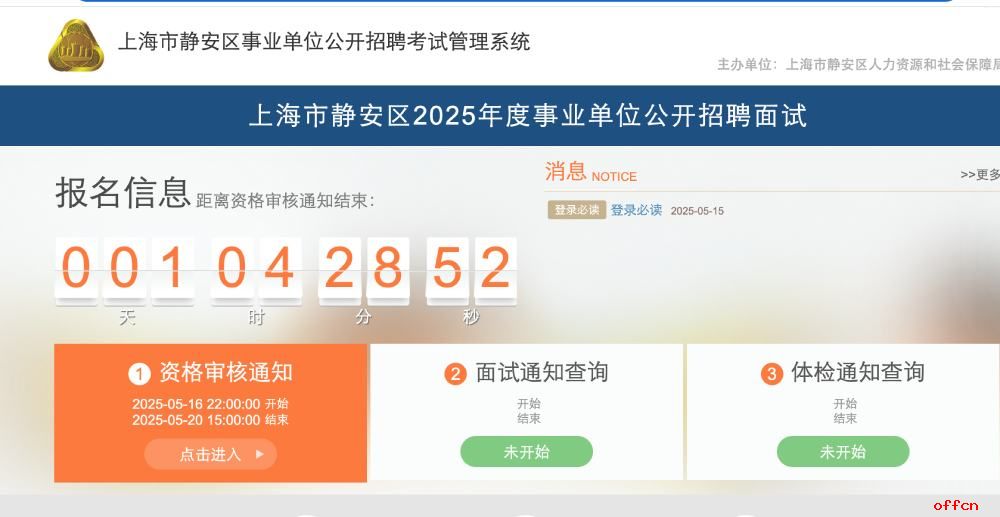Click the seconds countdown flip digits

(471, 269)
